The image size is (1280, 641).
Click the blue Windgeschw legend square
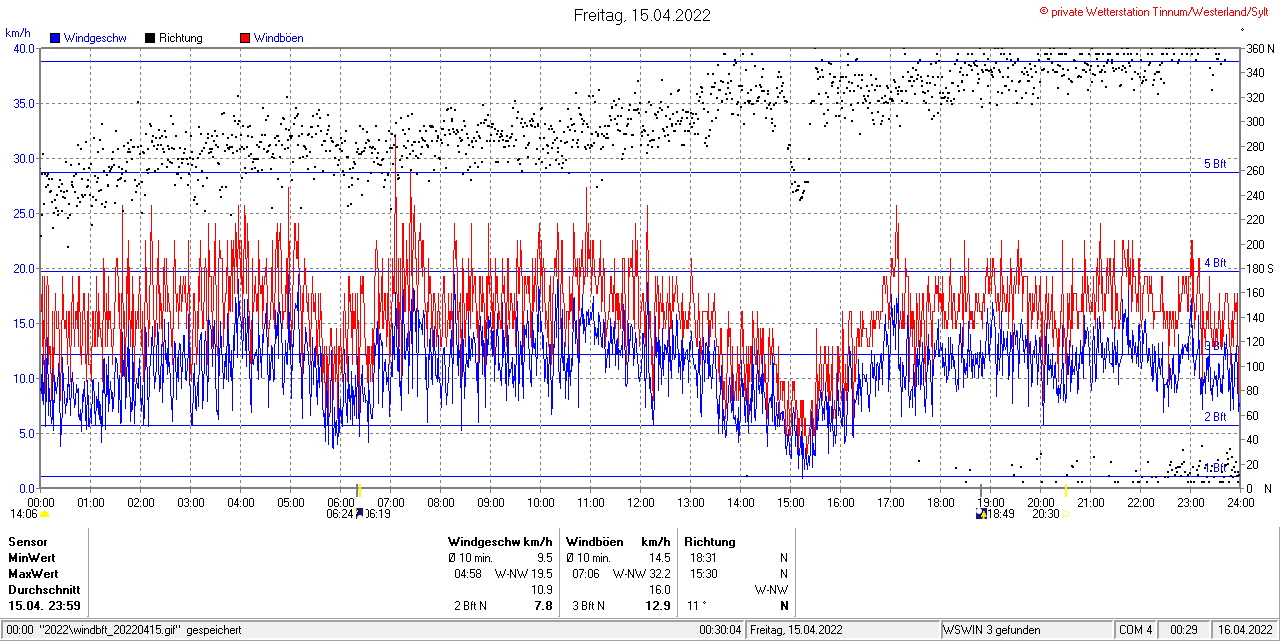[55, 38]
